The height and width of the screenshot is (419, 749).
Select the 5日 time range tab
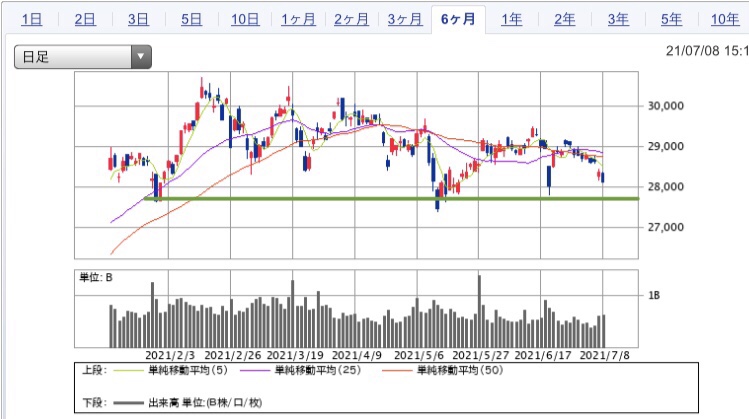click(192, 19)
